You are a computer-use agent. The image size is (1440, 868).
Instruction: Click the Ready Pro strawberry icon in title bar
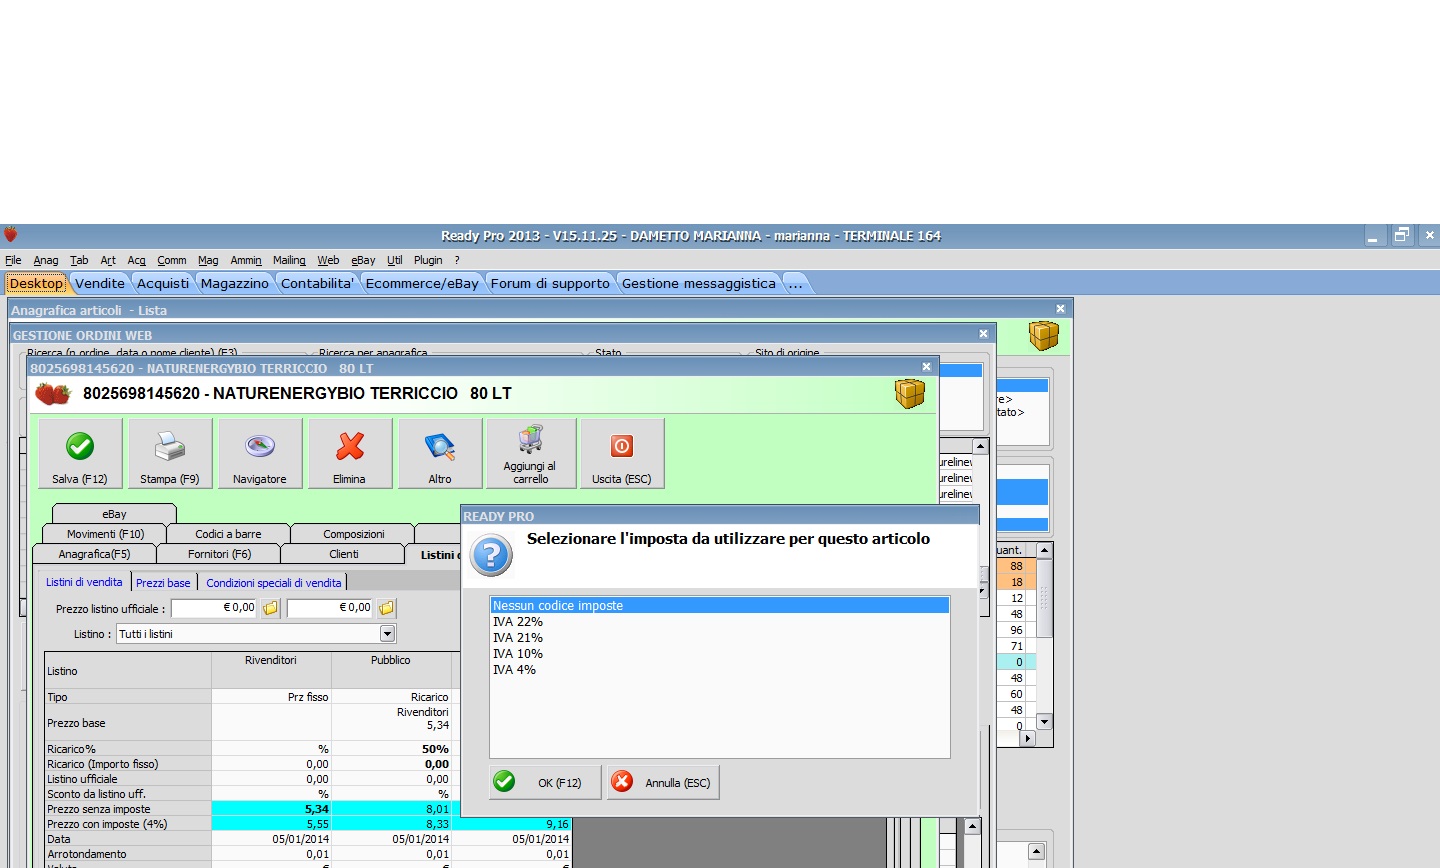tap(11, 235)
